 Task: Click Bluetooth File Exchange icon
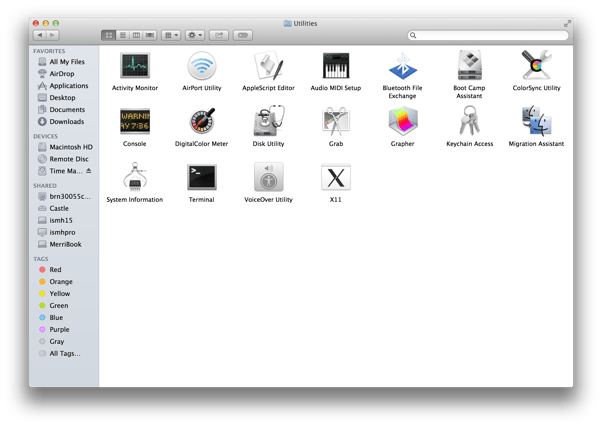pyautogui.click(x=402, y=66)
